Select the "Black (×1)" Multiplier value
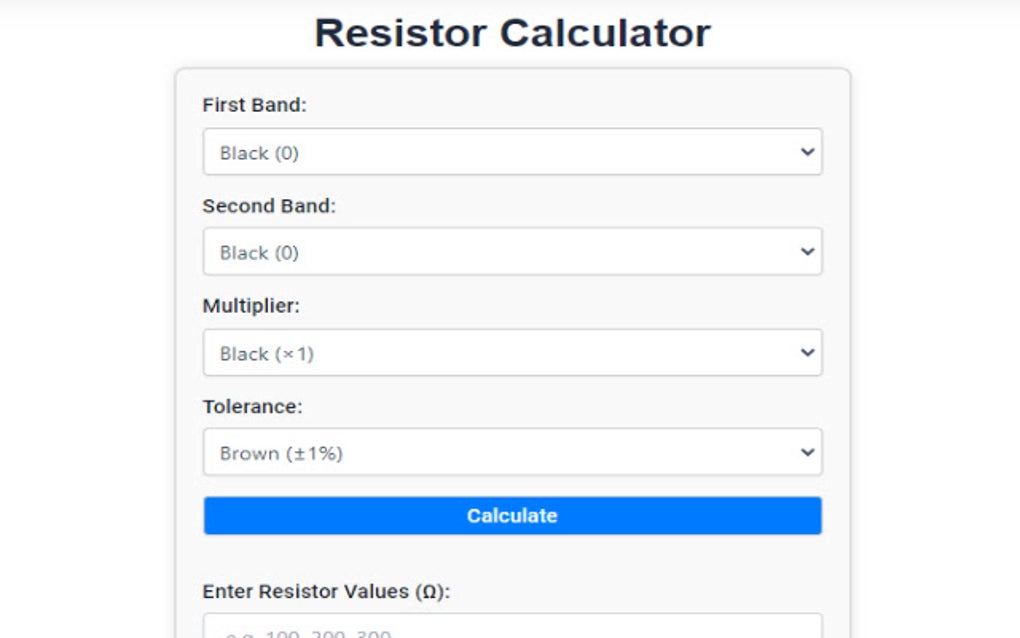The width and height of the screenshot is (1020, 638). tap(512, 352)
